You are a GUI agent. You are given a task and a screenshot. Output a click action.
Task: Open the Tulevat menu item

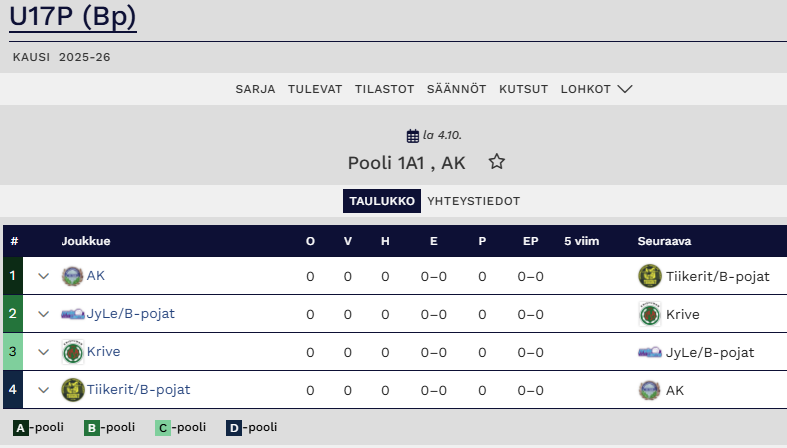[315, 89]
